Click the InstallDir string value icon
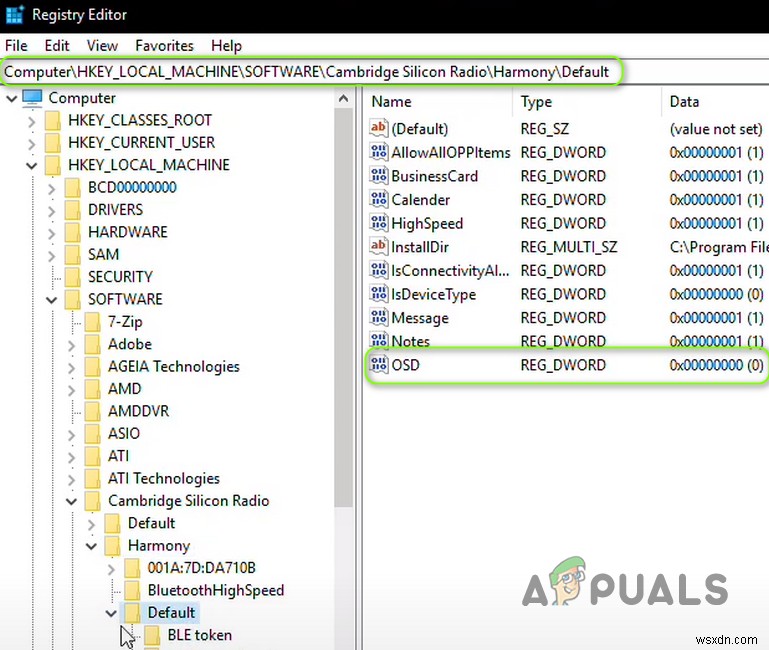Screen dimensions: 769x650 pos(379,247)
